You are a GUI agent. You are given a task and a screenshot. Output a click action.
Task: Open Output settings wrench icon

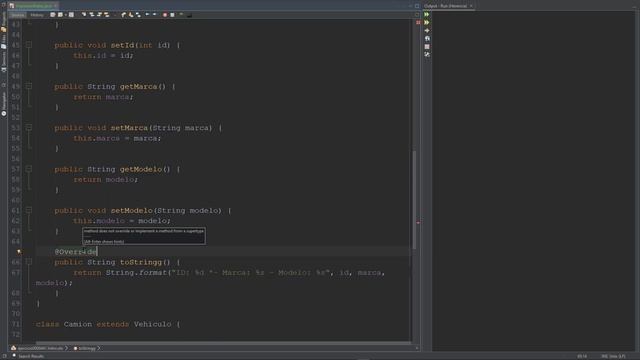point(427,54)
